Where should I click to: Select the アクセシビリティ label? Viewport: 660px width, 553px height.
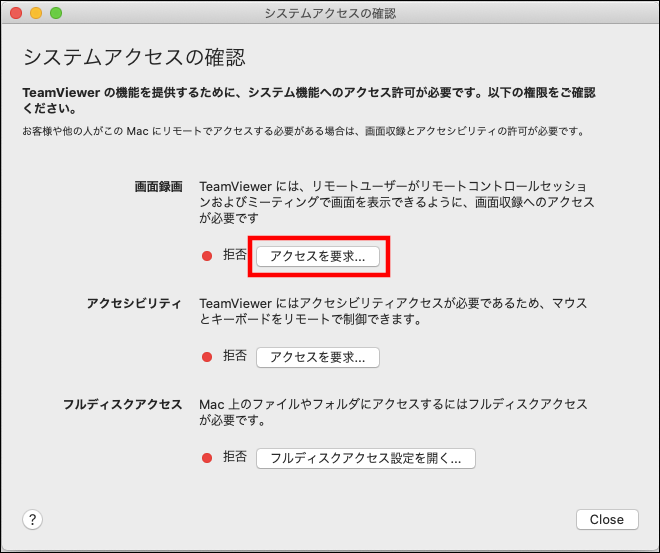(134, 303)
